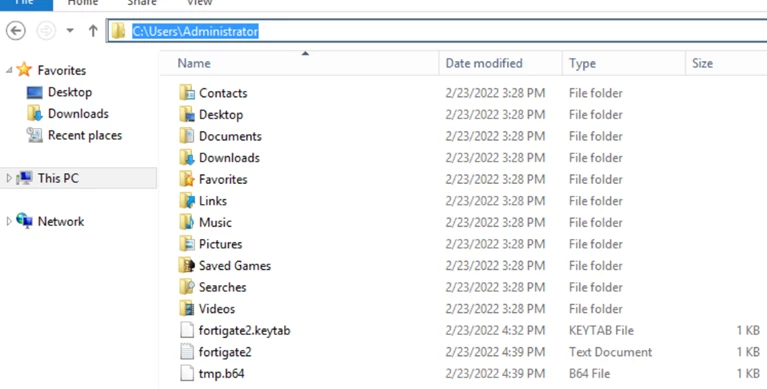Click the KEYTAB File type cell
This screenshot has width=767, height=389.
[601, 330]
